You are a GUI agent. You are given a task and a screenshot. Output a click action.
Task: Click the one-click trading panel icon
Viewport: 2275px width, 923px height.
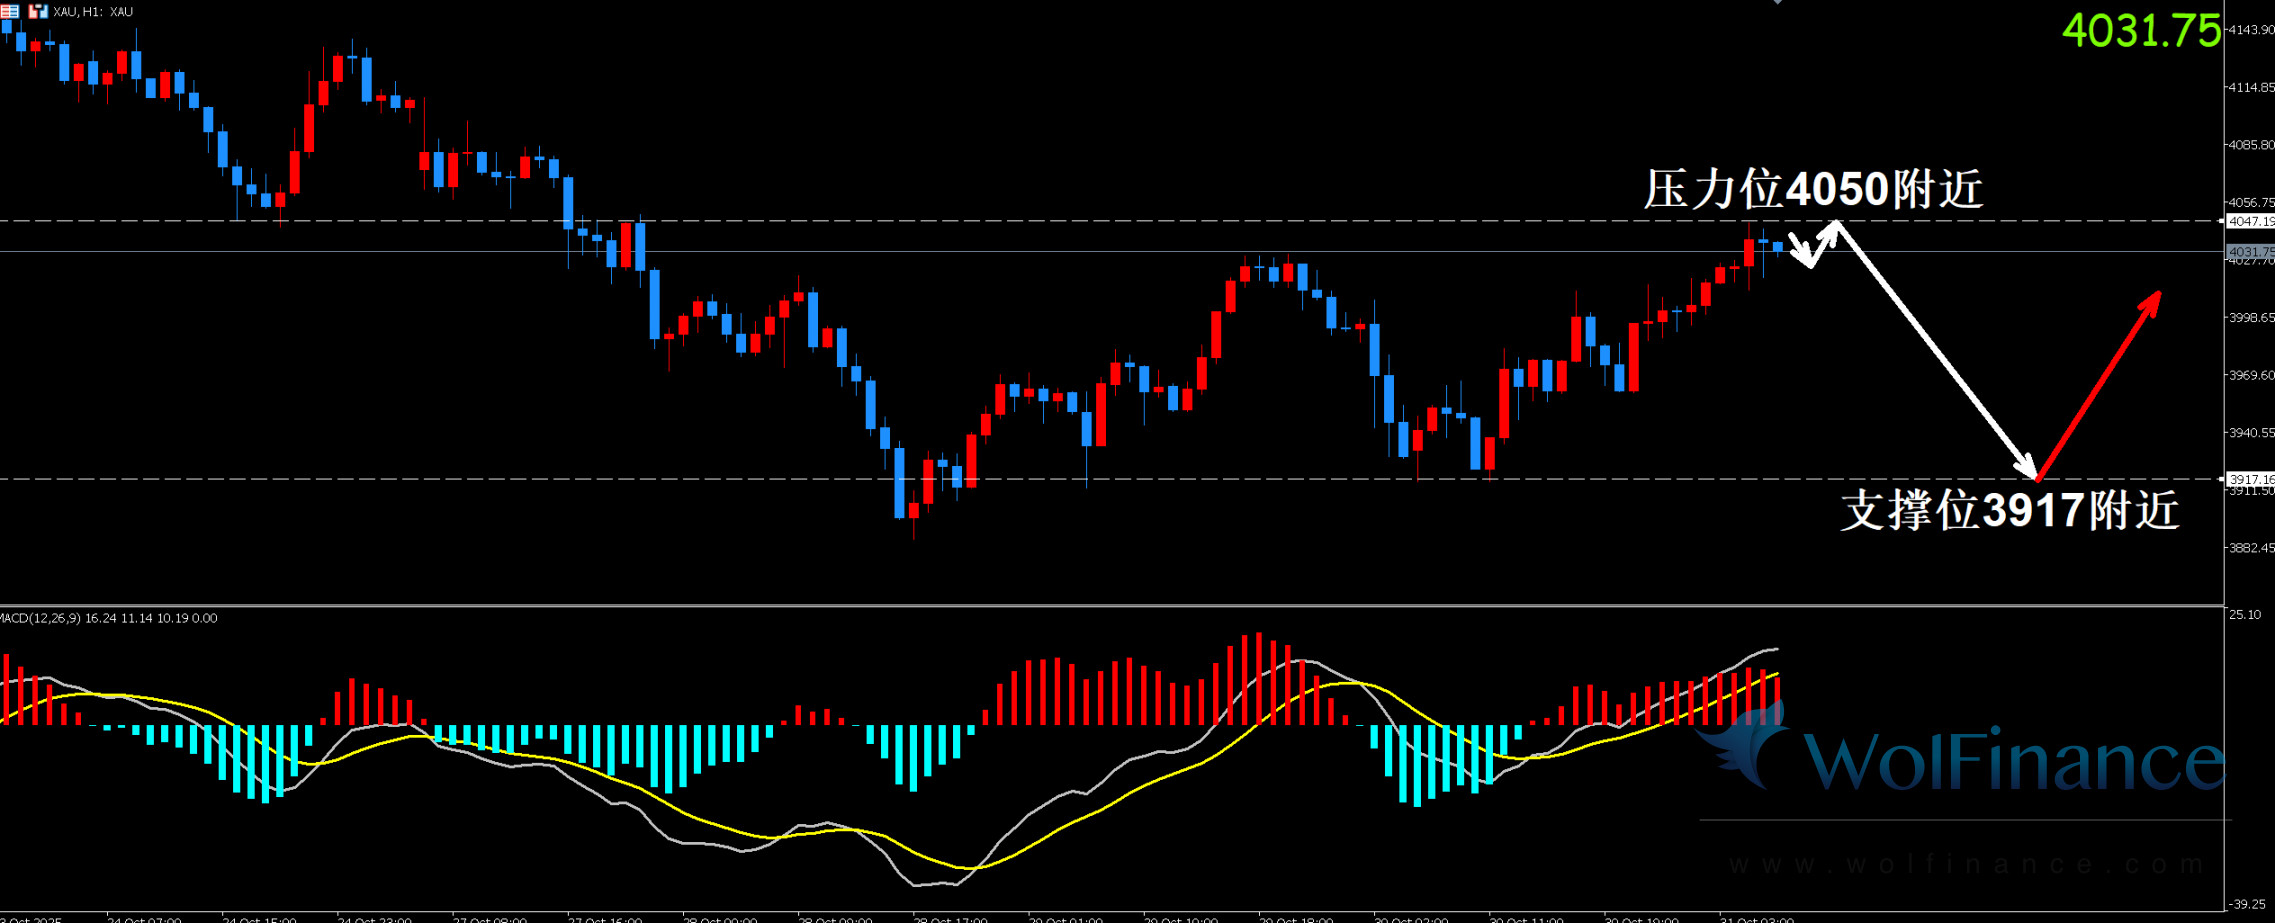coord(38,11)
